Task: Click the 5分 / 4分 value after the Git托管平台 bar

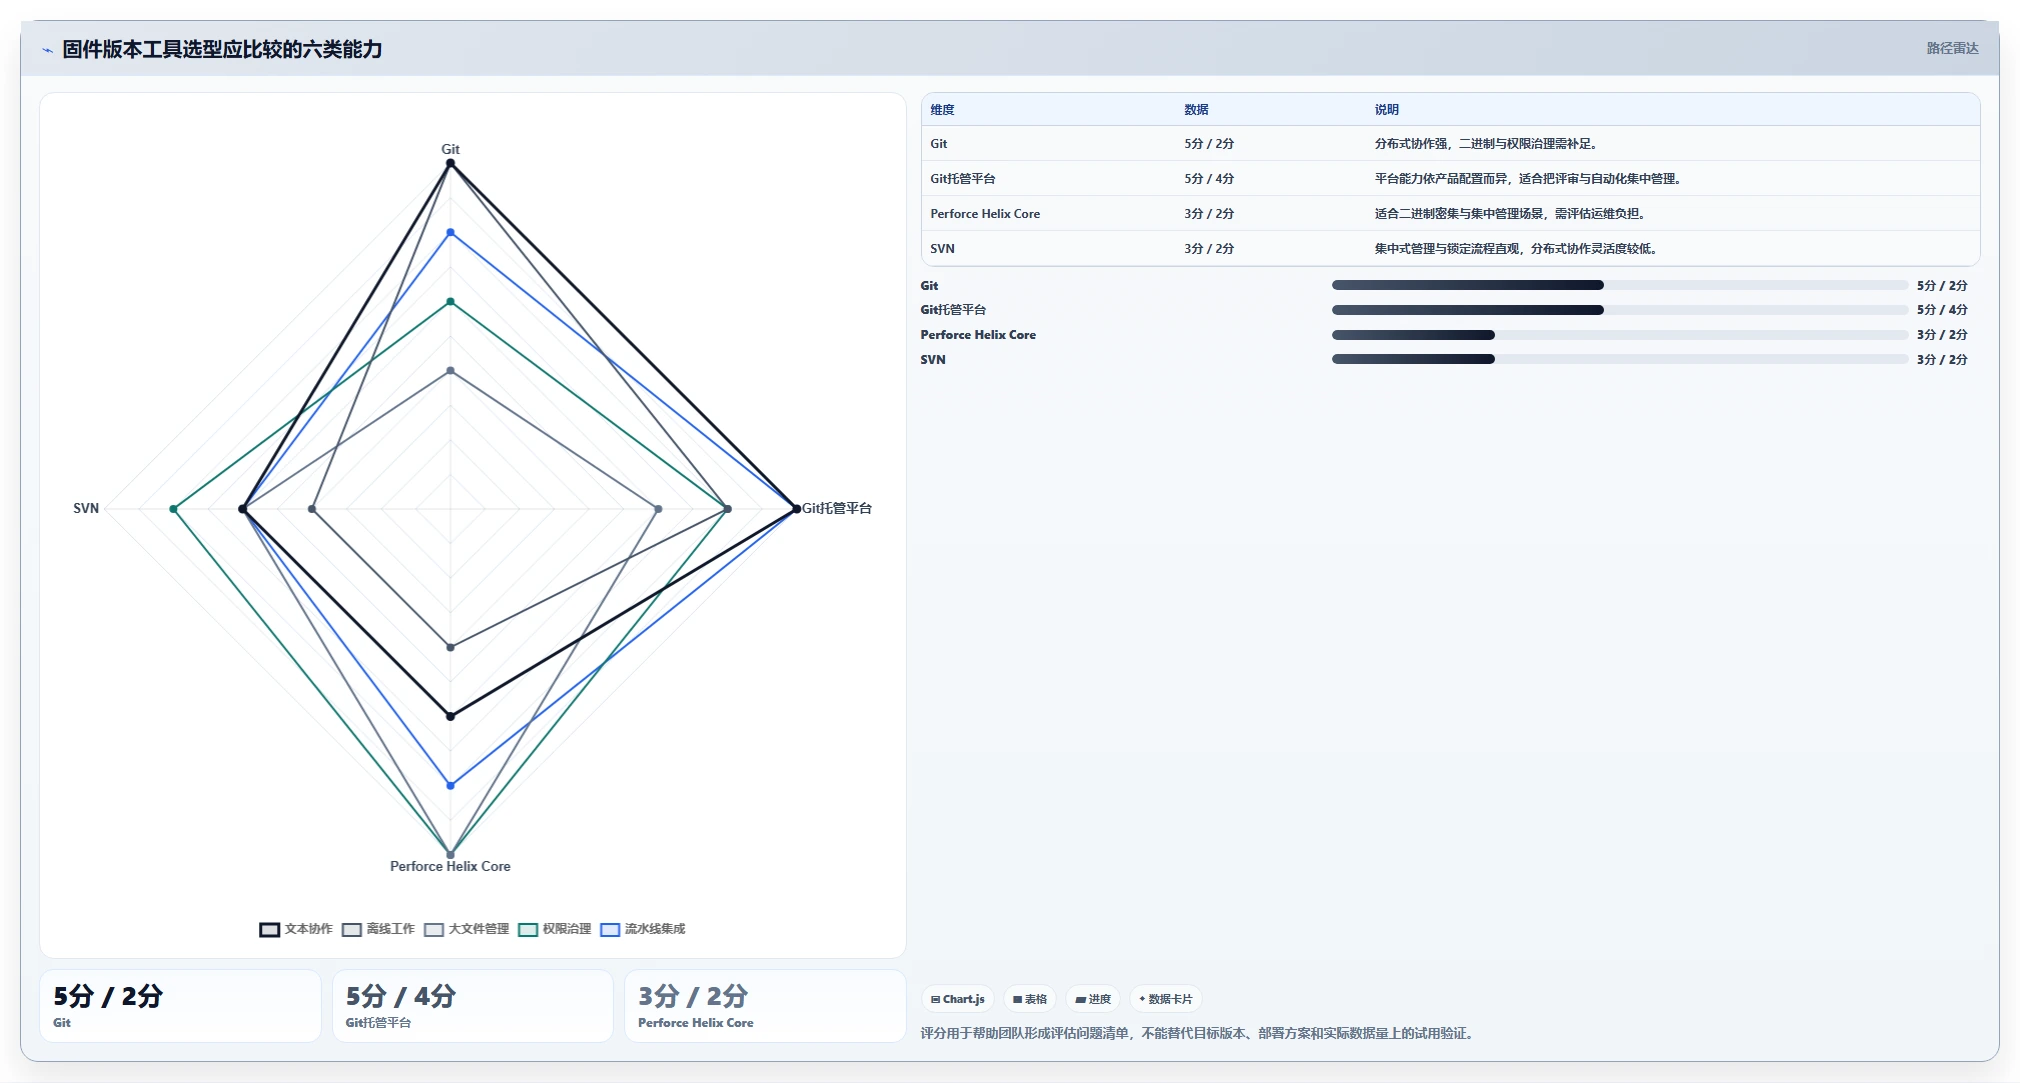Action: pyautogui.click(x=1942, y=310)
